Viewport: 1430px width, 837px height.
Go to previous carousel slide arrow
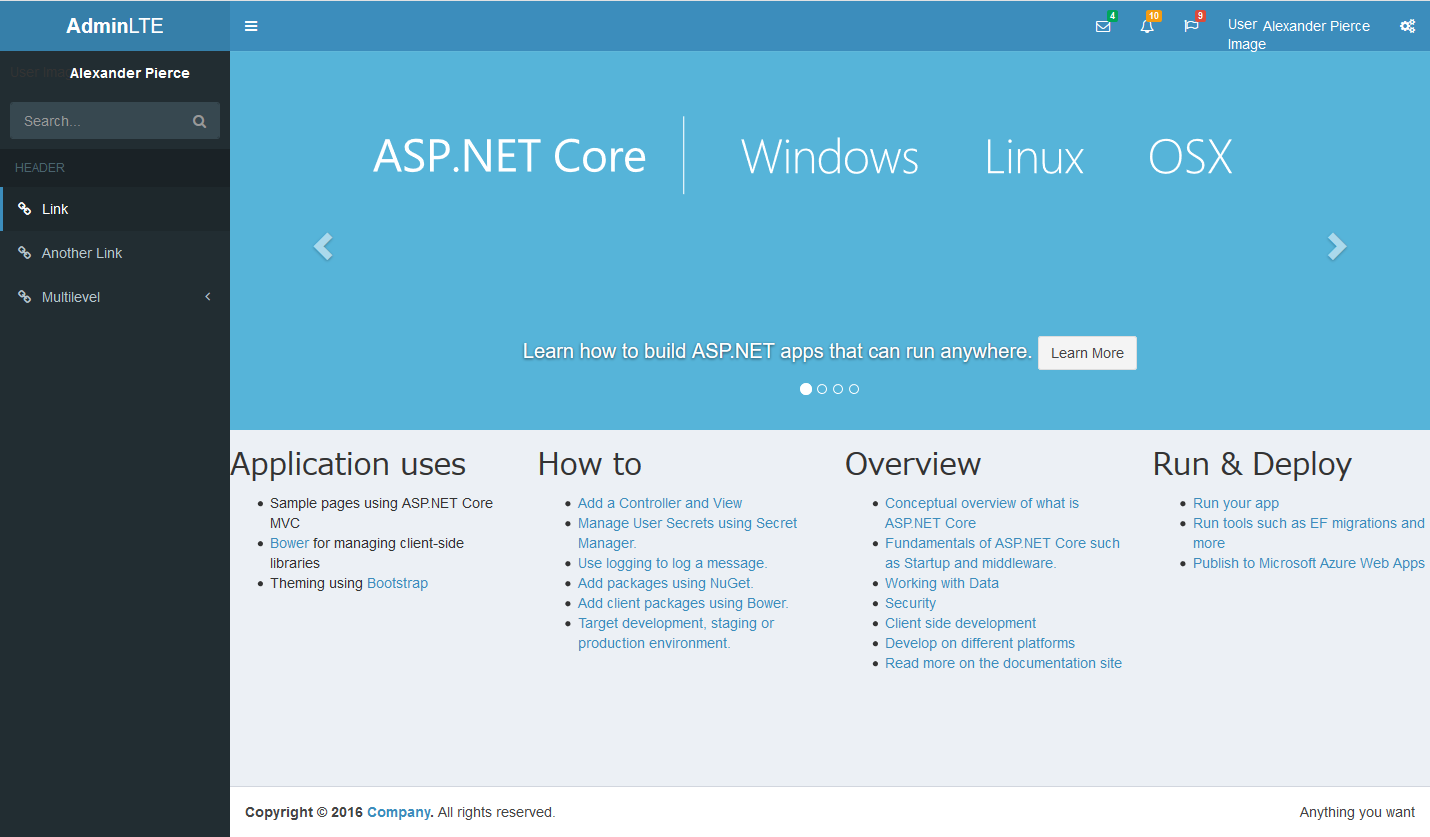322,246
